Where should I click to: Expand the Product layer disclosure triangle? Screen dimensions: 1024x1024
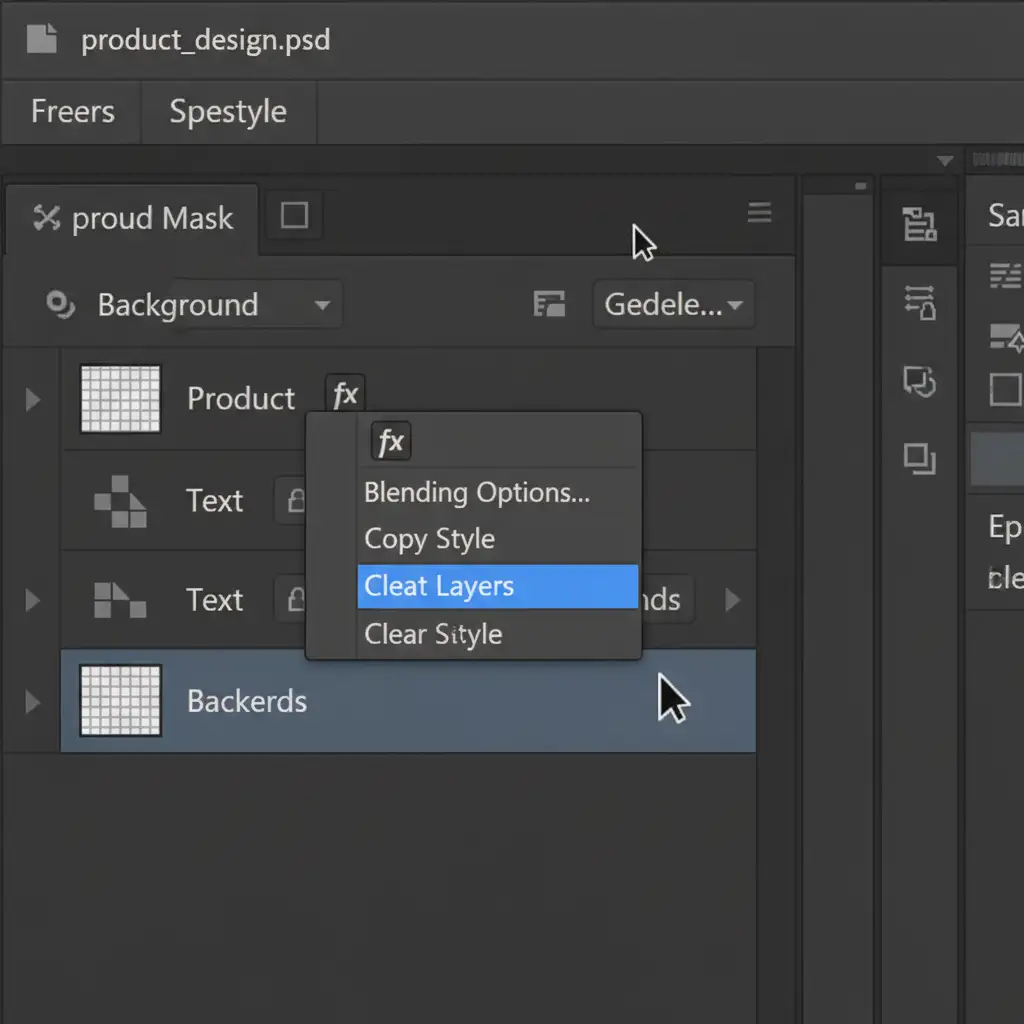coord(33,400)
